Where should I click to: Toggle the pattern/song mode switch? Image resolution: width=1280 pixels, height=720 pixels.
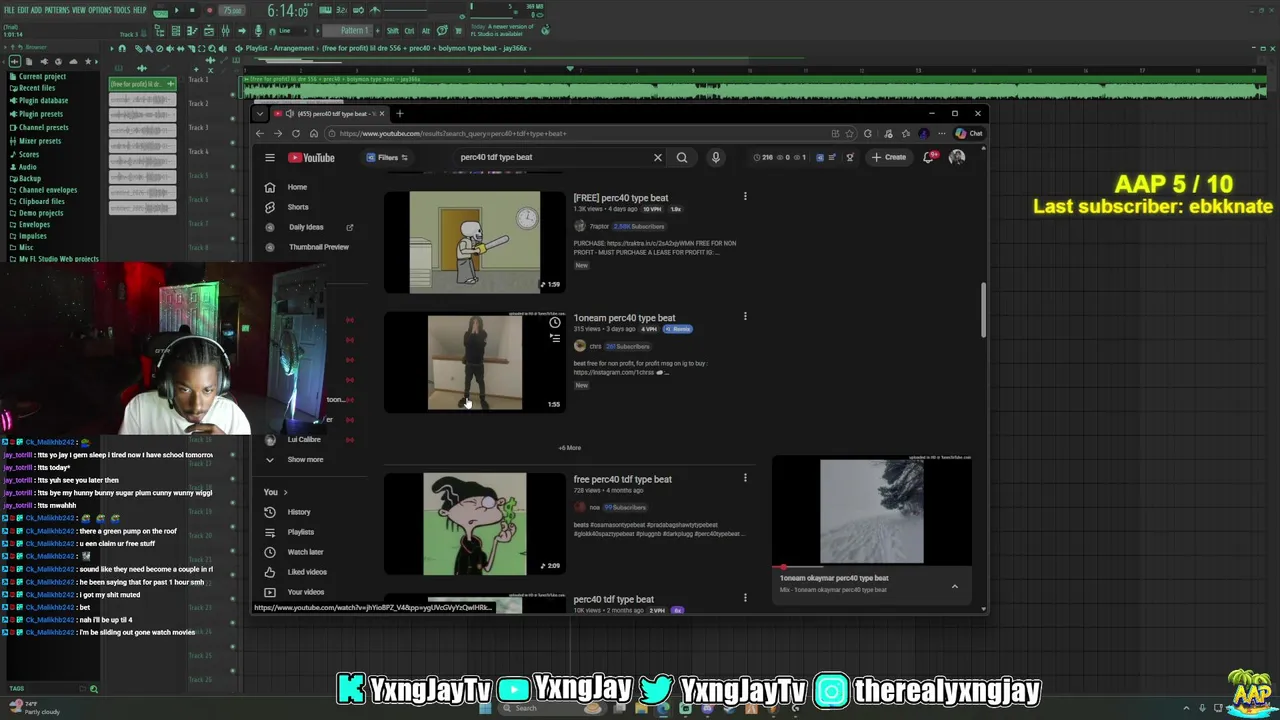coord(160,11)
